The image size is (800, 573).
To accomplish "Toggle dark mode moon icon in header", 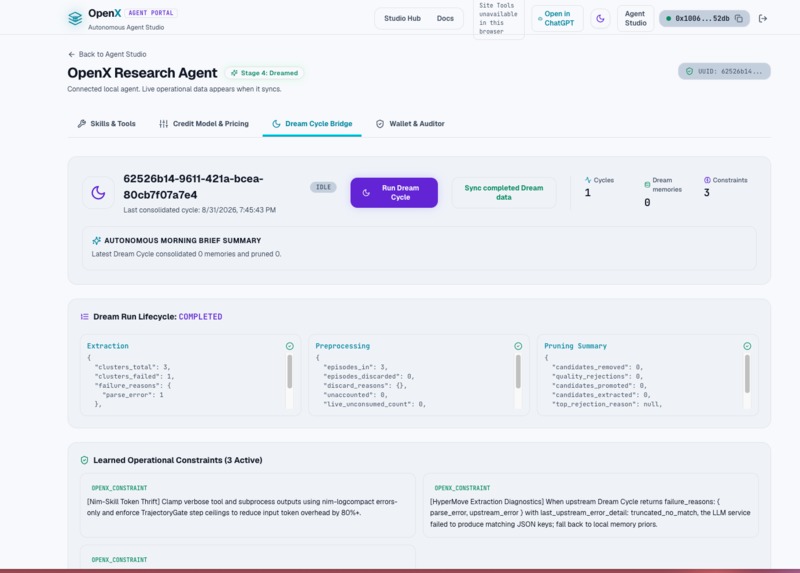I will 601,19.
